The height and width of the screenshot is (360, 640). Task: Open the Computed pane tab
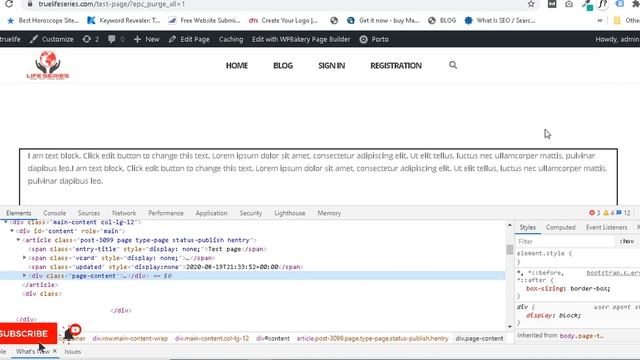click(560, 227)
